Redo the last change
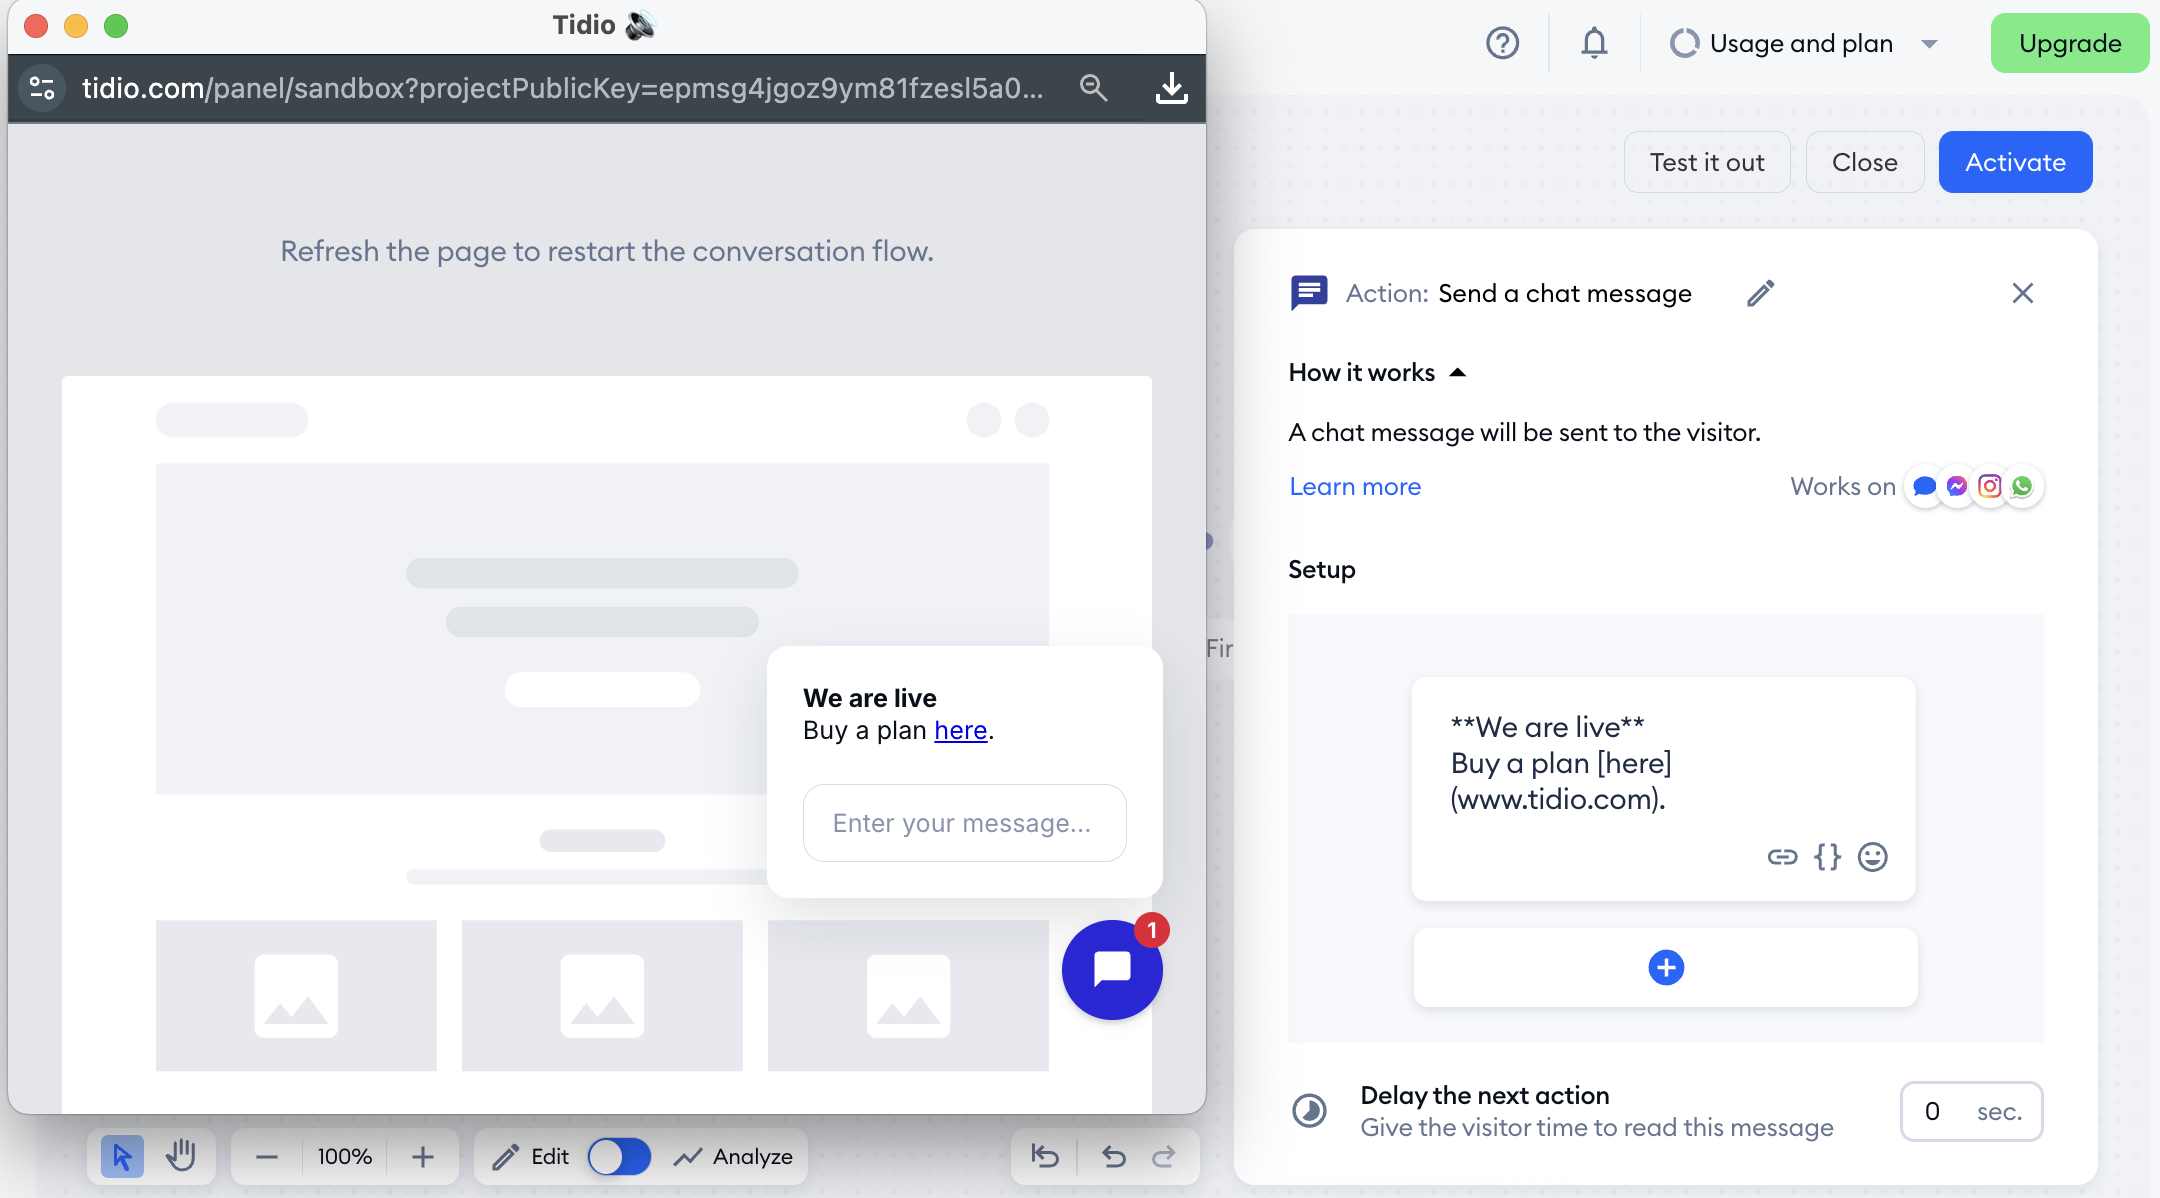Screen dimensions: 2160x1198 [1164, 1157]
